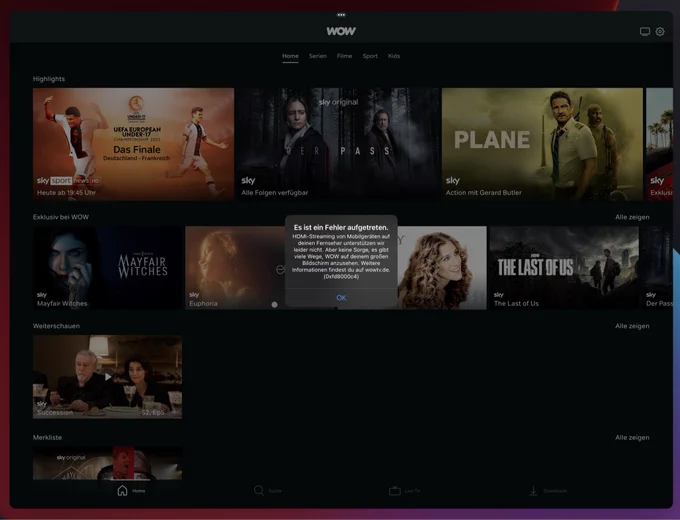Click the 'S2, Ep5' episode label

[x=153, y=412]
